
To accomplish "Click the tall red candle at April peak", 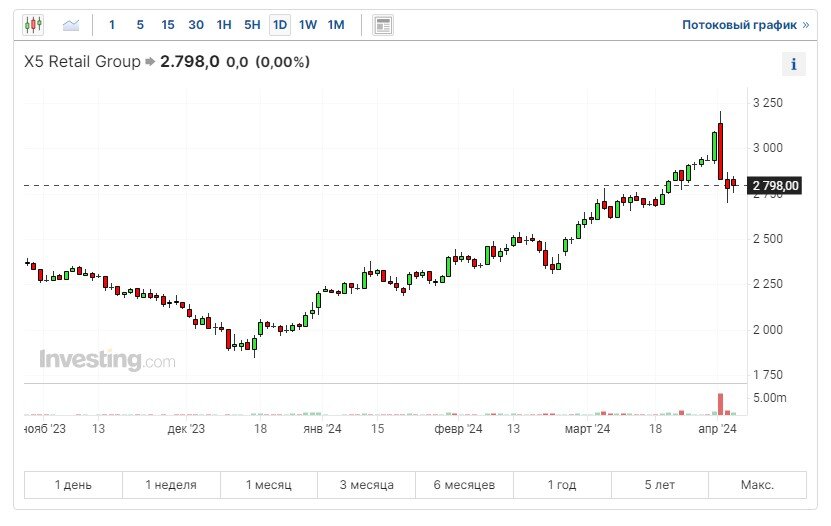I will click(x=720, y=151).
